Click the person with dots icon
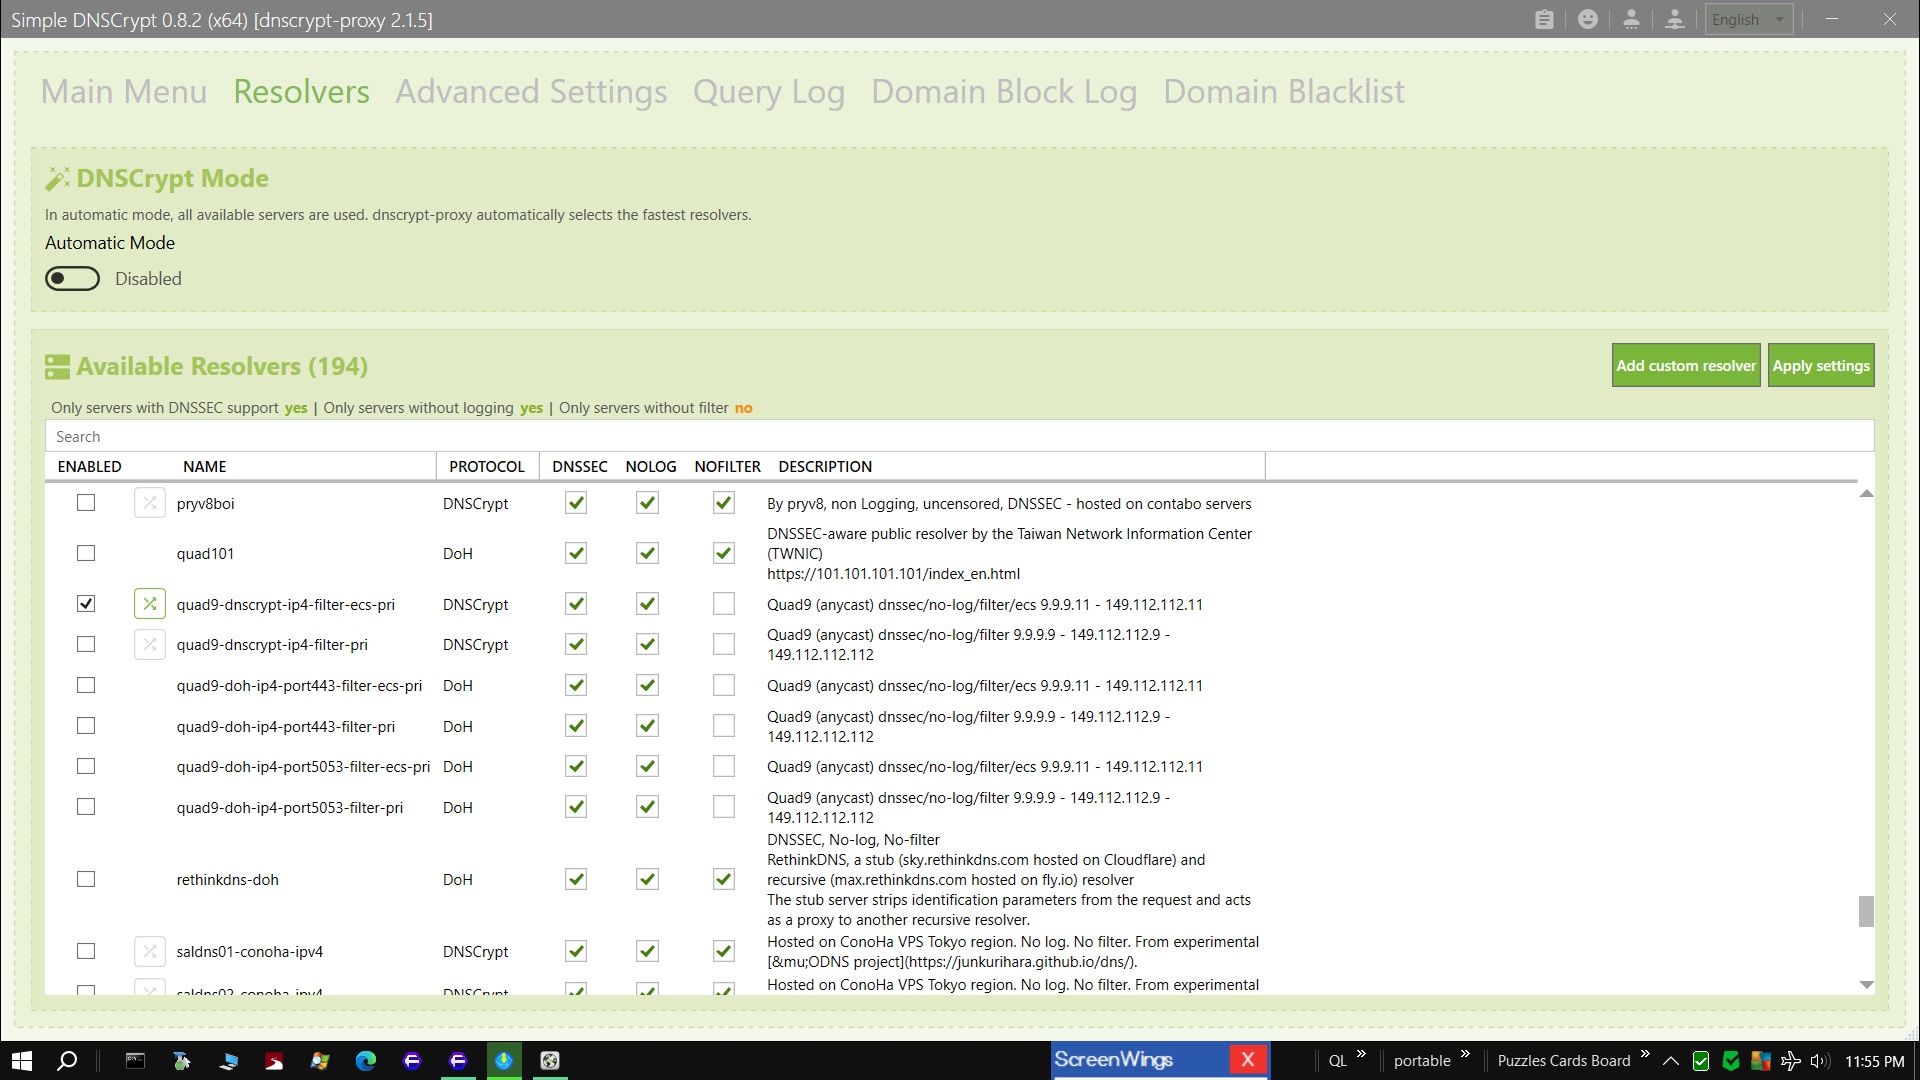1920x1080 pixels. coord(1631,19)
